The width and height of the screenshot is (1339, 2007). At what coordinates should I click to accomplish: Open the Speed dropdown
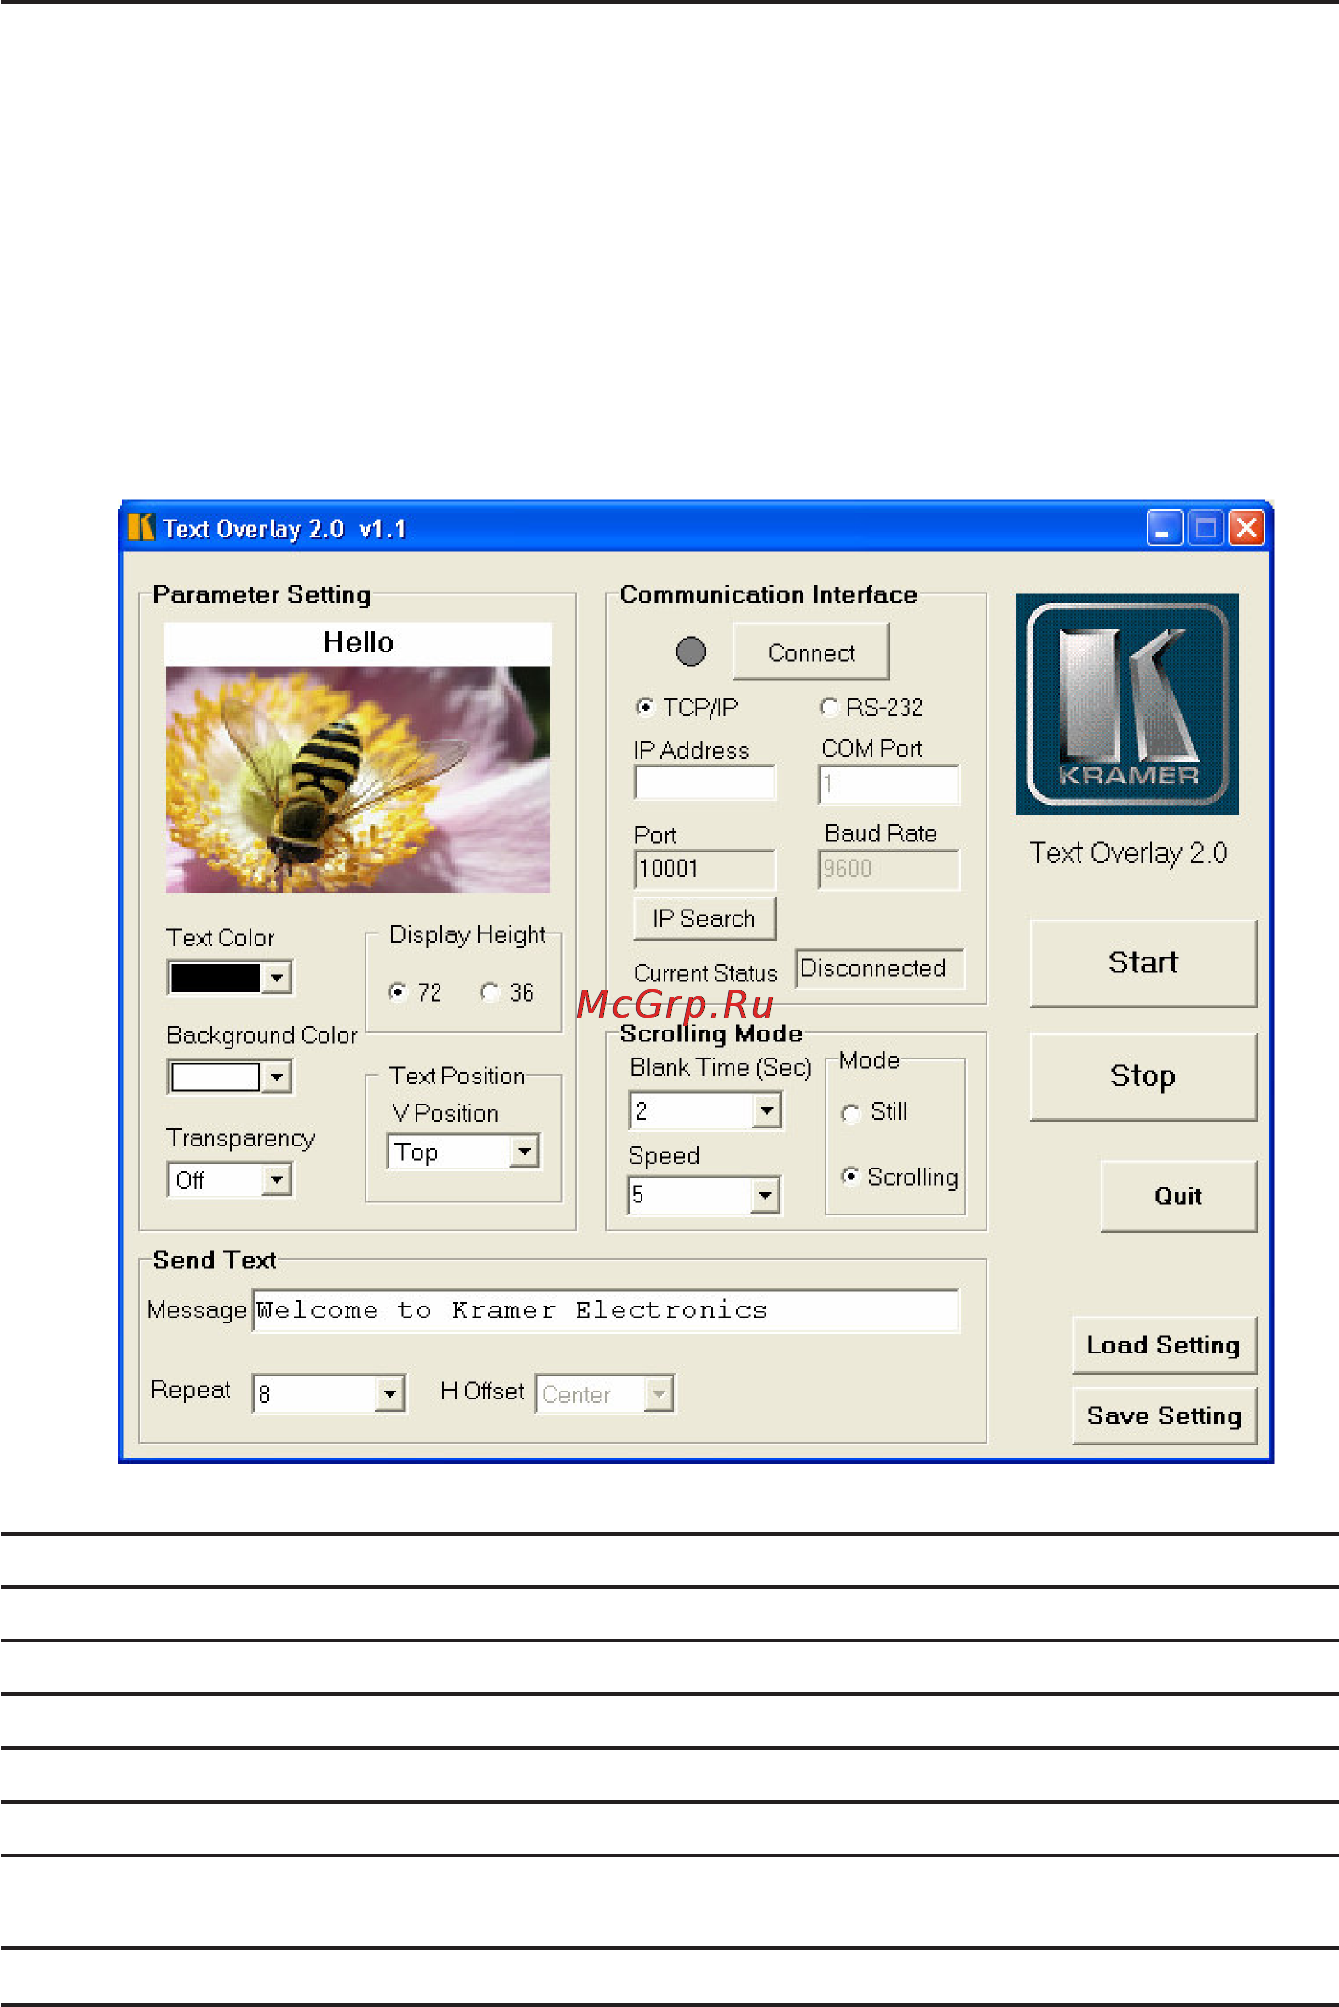click(765, 1194)
